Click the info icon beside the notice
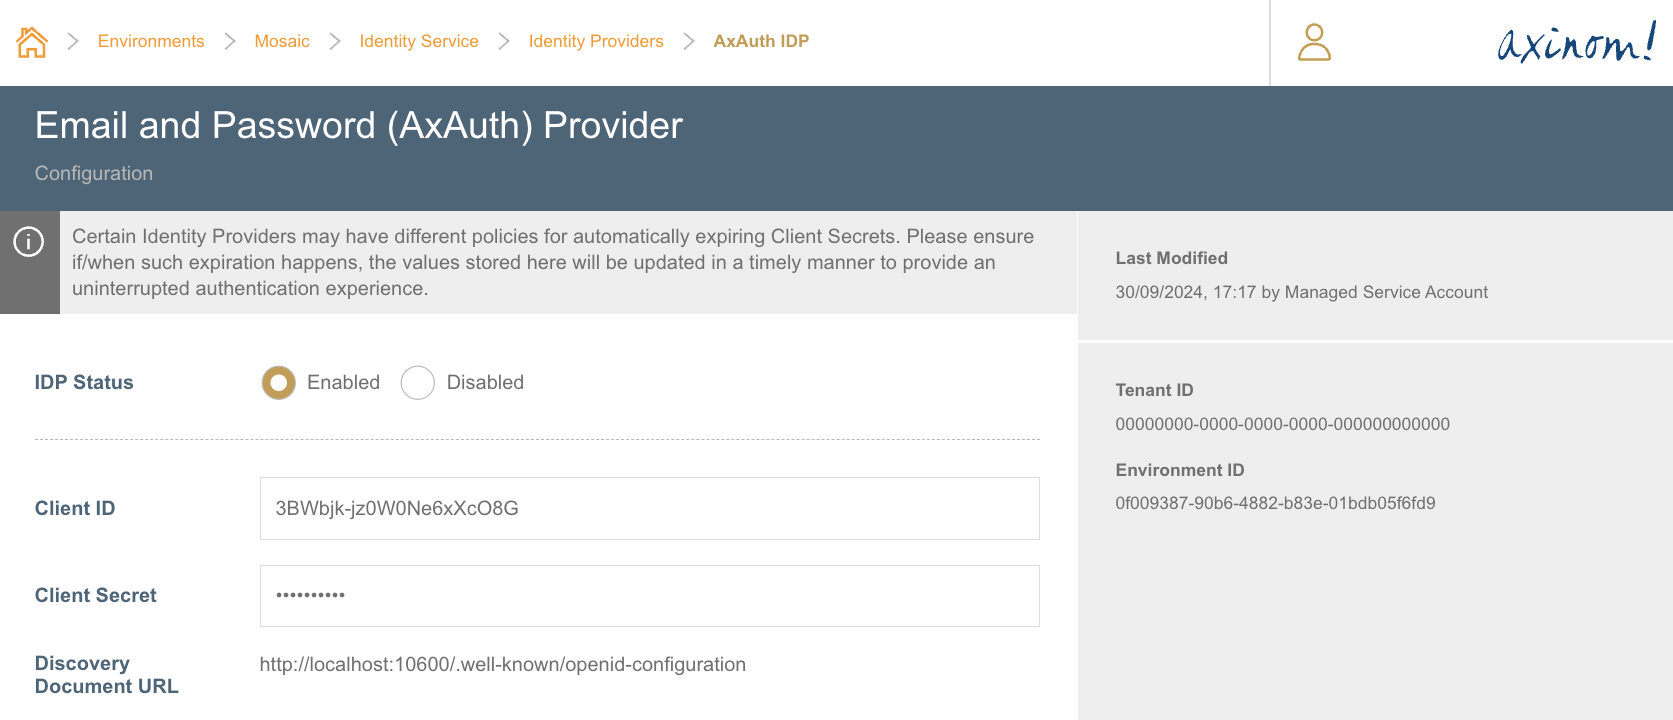Viewport: 1673px width, 720px height. click(x=29, y=242)
